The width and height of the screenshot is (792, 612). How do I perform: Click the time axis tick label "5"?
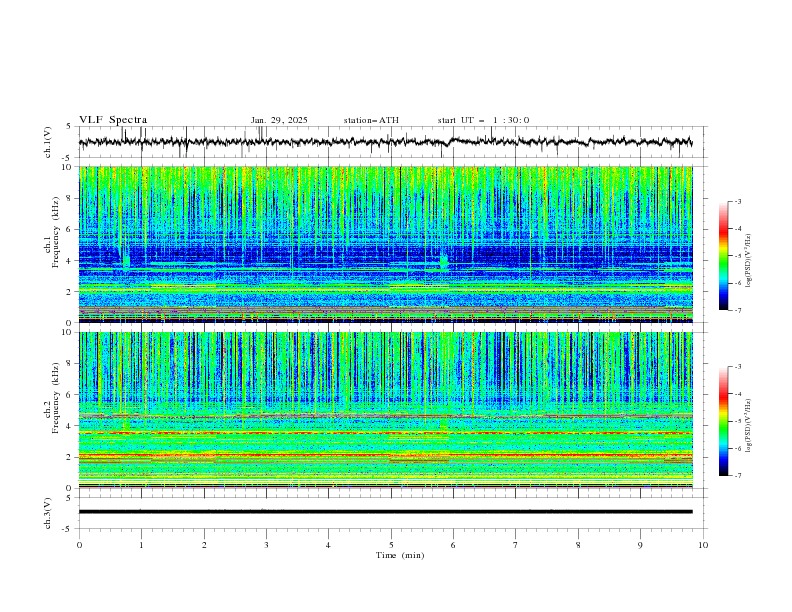[x=391, y=545]
